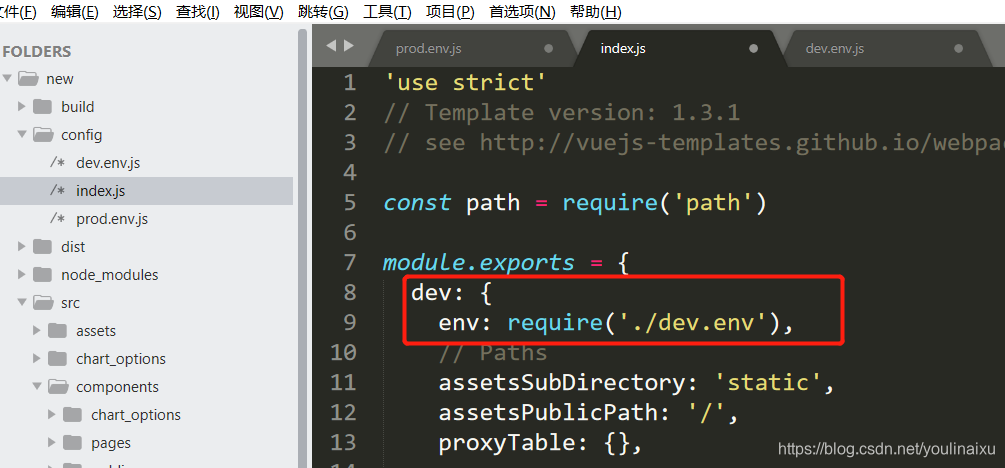Close the prod.env.js tab via unsaved dot

pos(549,49)
